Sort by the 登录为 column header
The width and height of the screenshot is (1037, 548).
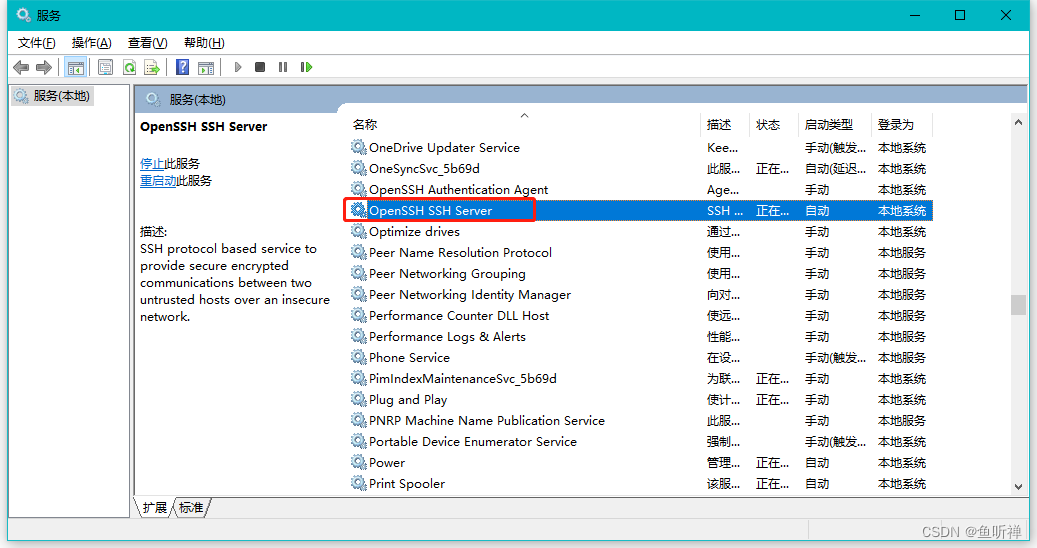[x=895, y=124]
